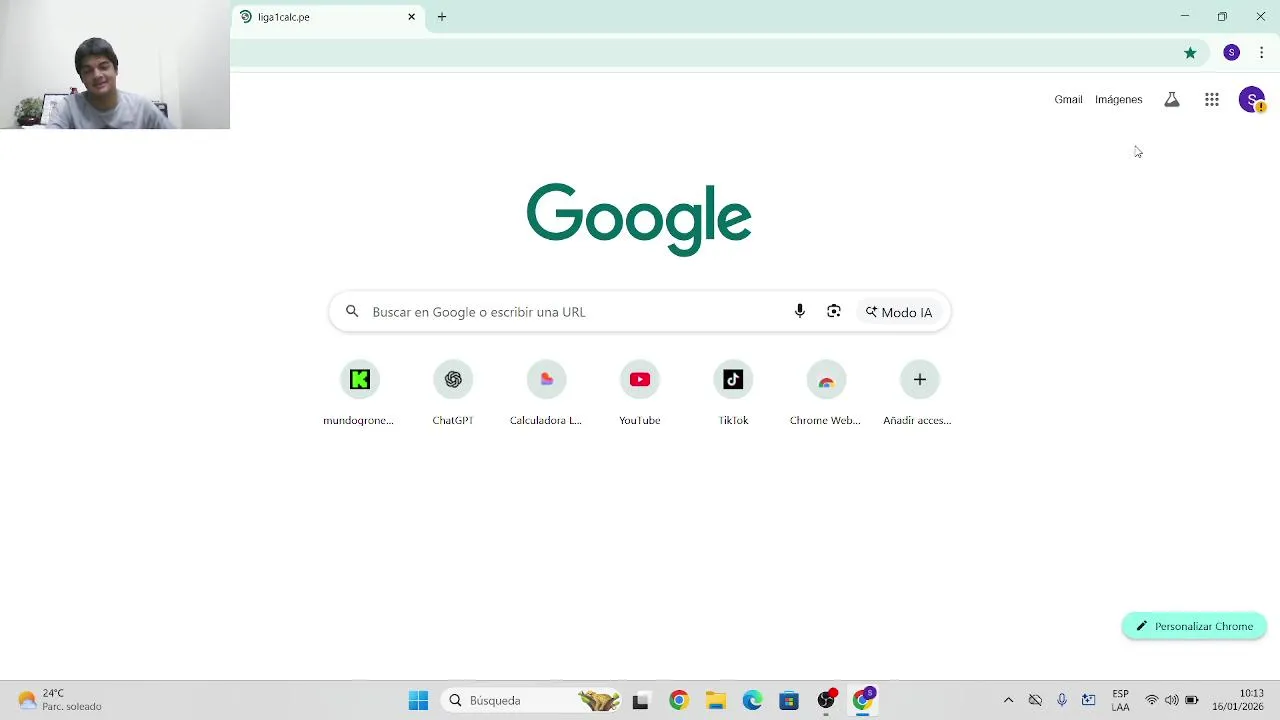Click the bookmark star in the address bar
1280x720 pixels.
point(1190,53)
